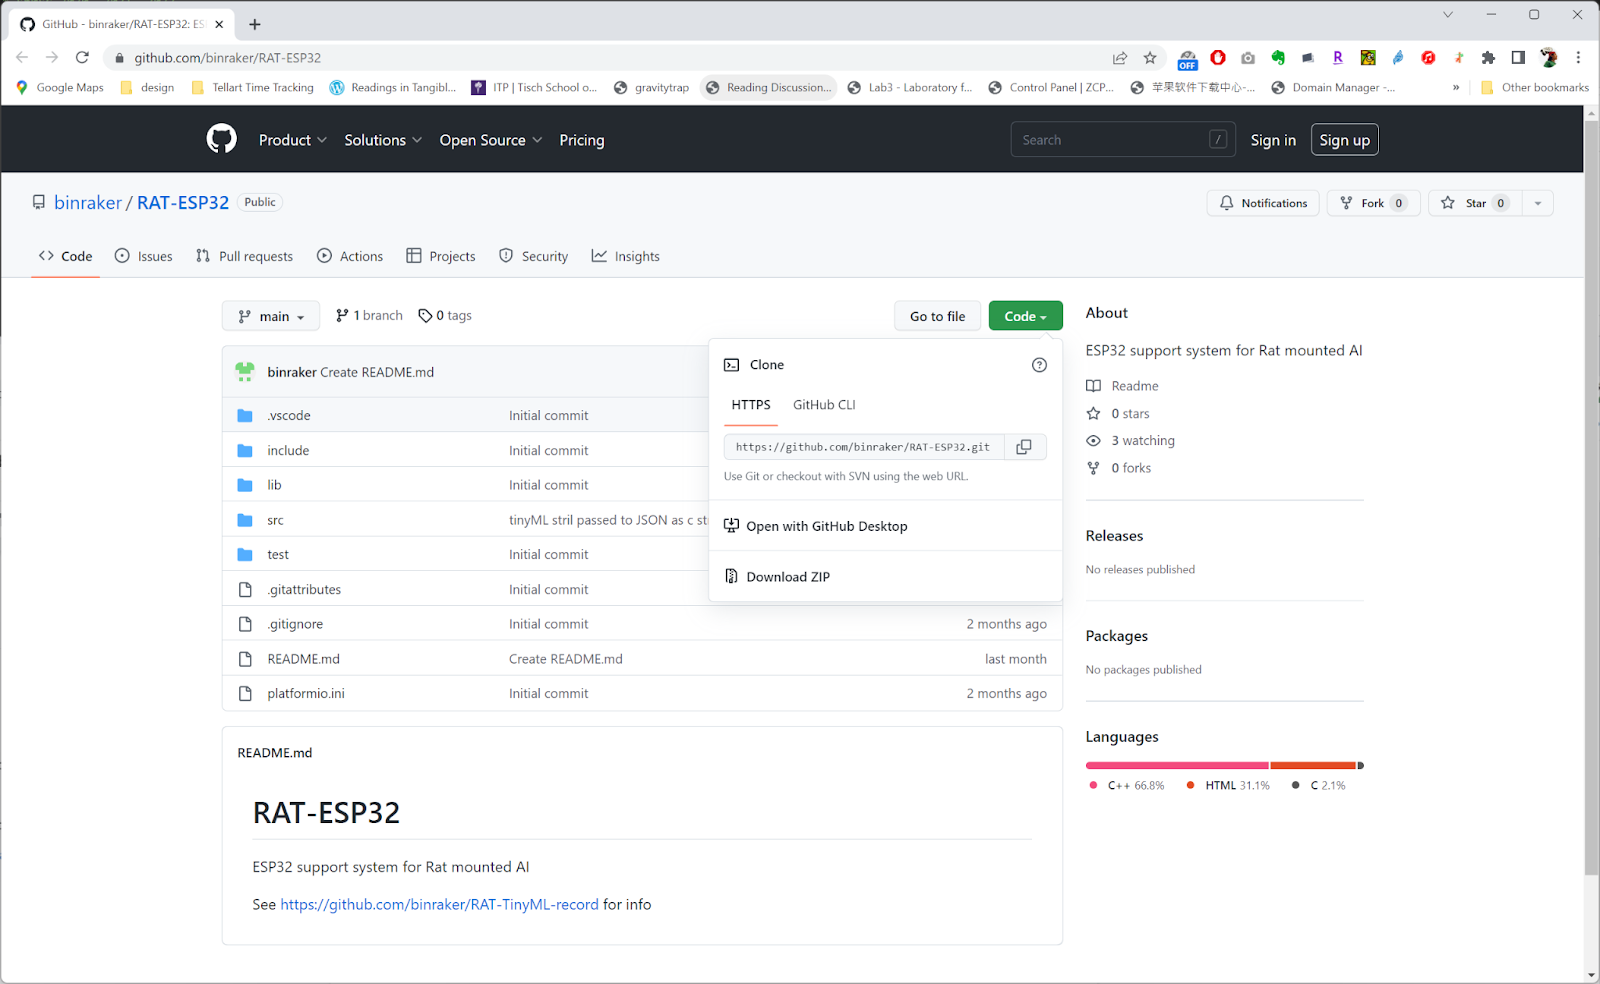The height and width of the screenshot is (984, 1600).
Task: Click the browser reload icon
Action: click(x=82, y=58)
